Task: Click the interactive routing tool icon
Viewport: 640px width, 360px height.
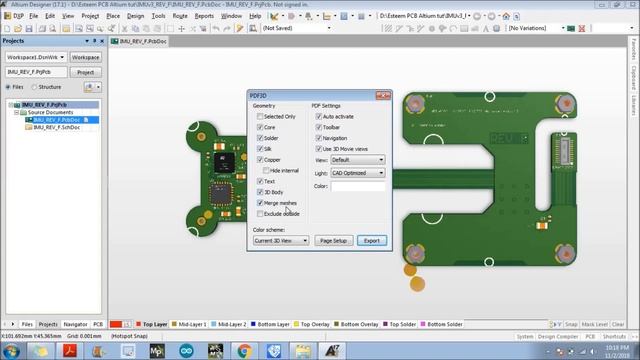Action: (398, 29)
